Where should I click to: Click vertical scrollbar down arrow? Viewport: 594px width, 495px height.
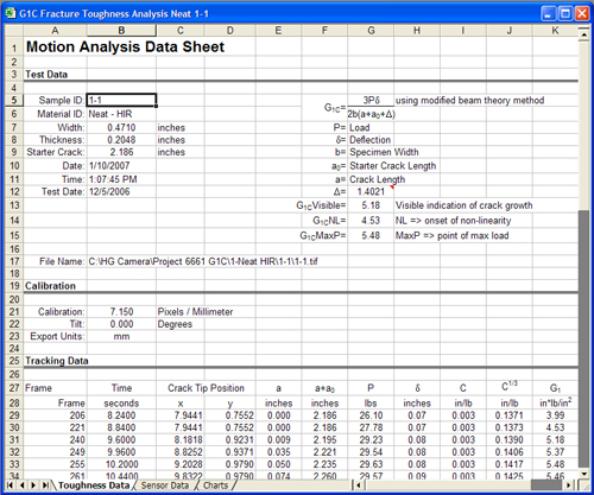point(584,473)
